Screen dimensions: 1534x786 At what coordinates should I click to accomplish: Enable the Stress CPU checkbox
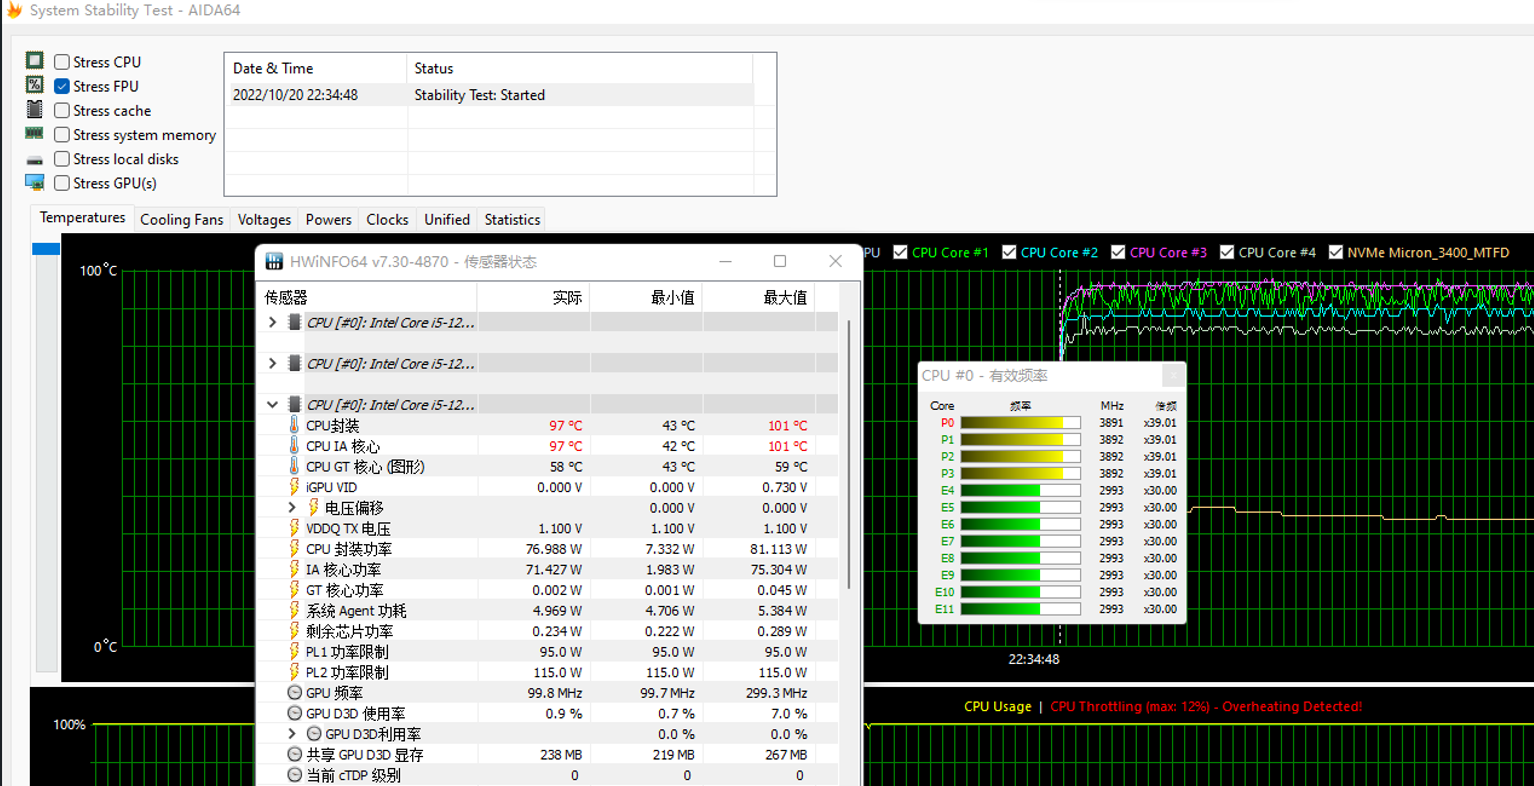pyautogui.click(x=62, y=62)
